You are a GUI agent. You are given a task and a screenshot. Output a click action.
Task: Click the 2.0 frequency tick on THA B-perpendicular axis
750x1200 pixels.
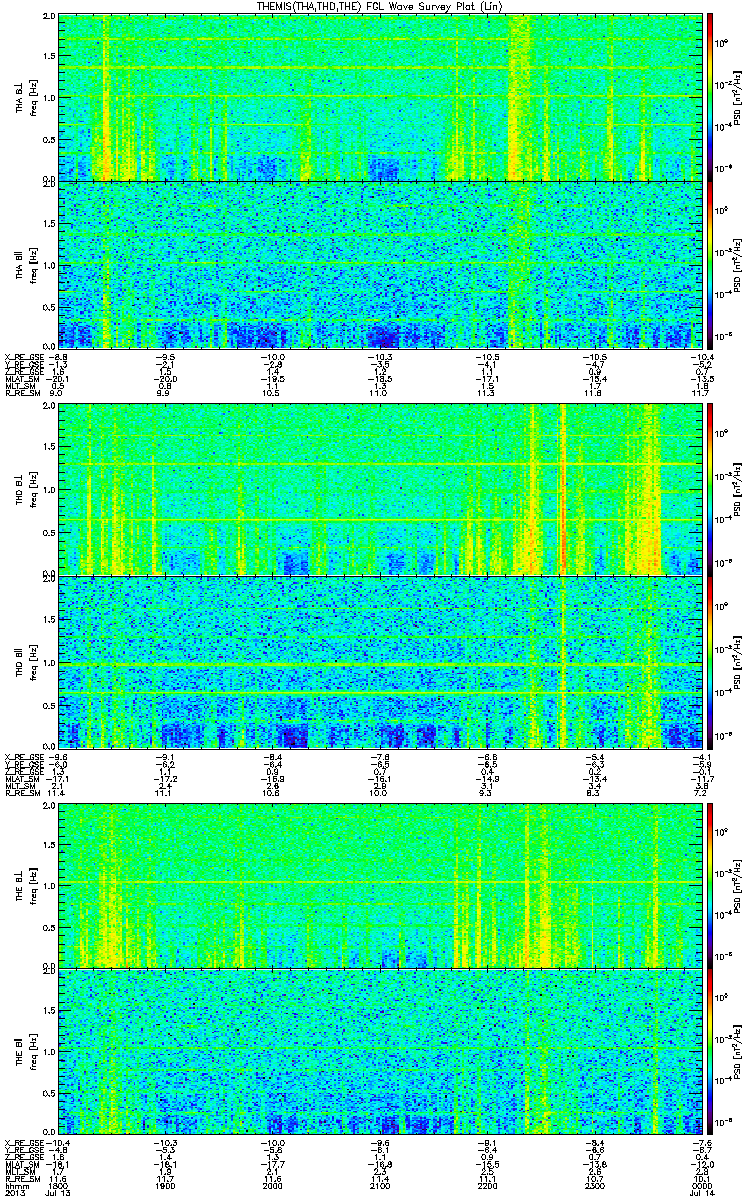(49, 17)
